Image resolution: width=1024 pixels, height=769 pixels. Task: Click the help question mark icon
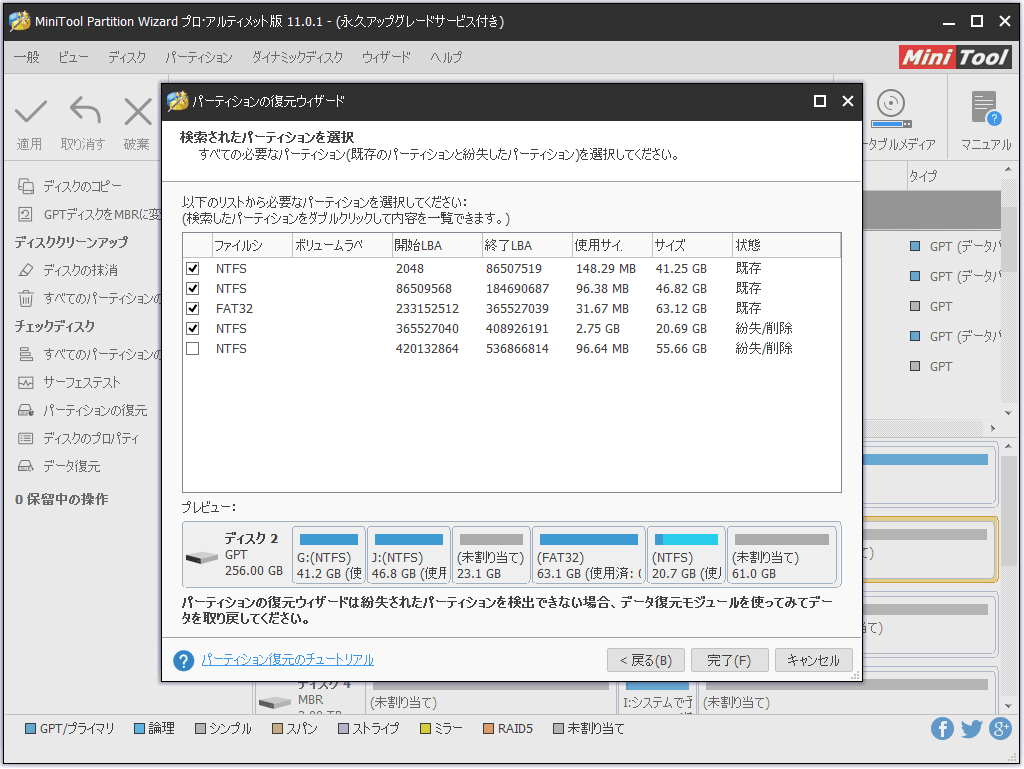tap(183, 661)
